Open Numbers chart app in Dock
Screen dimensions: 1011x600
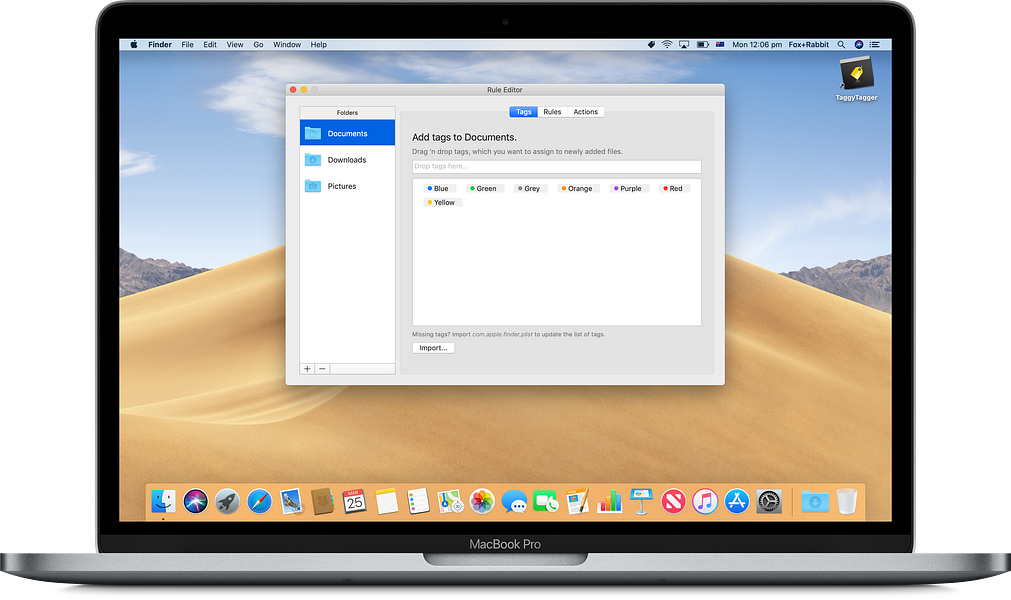click(609, 501)
